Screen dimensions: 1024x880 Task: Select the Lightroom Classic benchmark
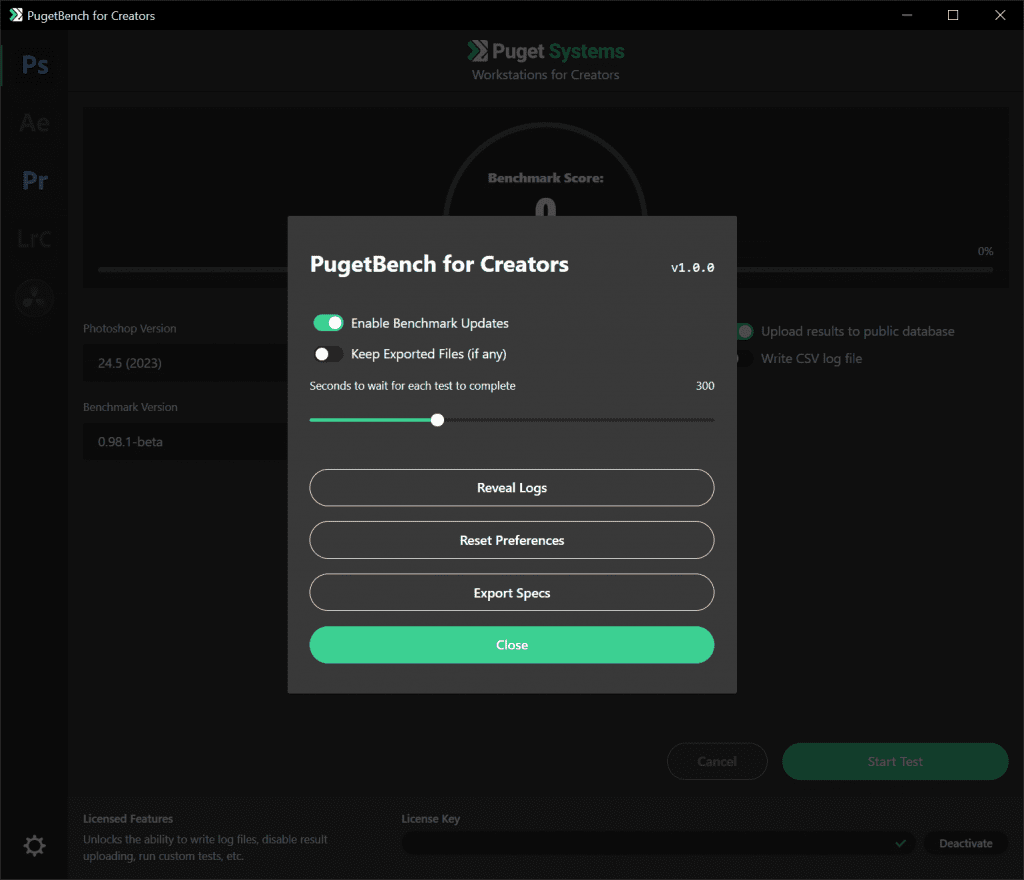coord(34,239)
